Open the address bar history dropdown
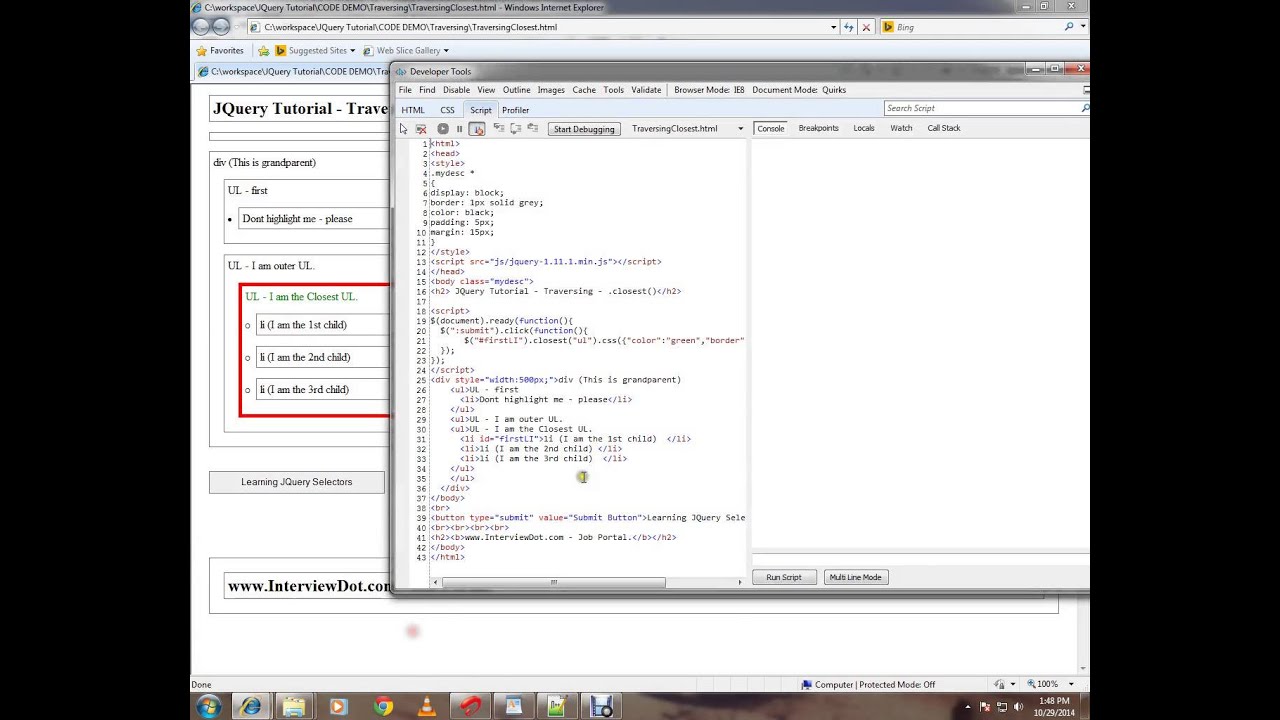 pyautogui.click(x=834, y=27)
